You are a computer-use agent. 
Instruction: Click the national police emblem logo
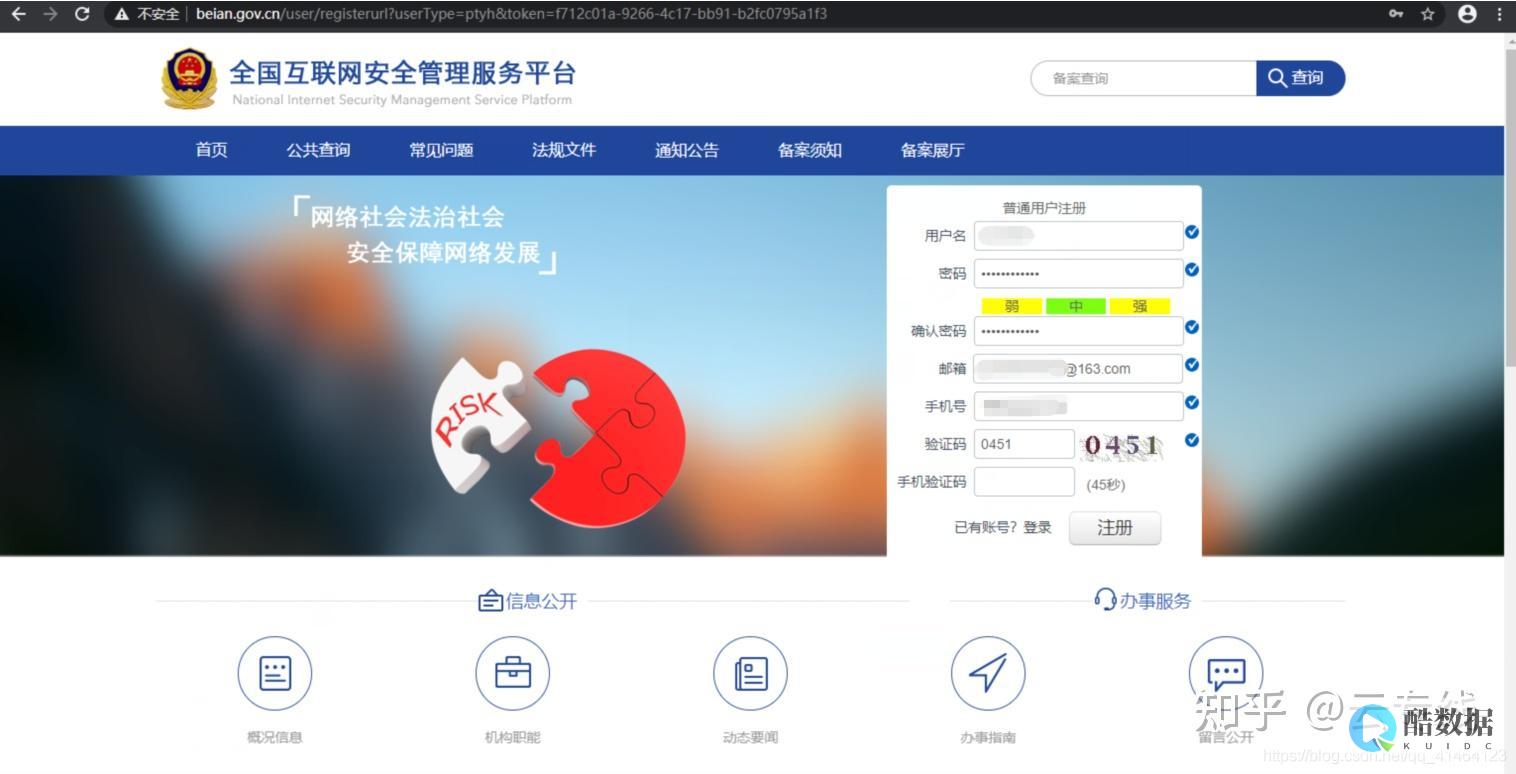pyautogui.click(x=189, y=78)
